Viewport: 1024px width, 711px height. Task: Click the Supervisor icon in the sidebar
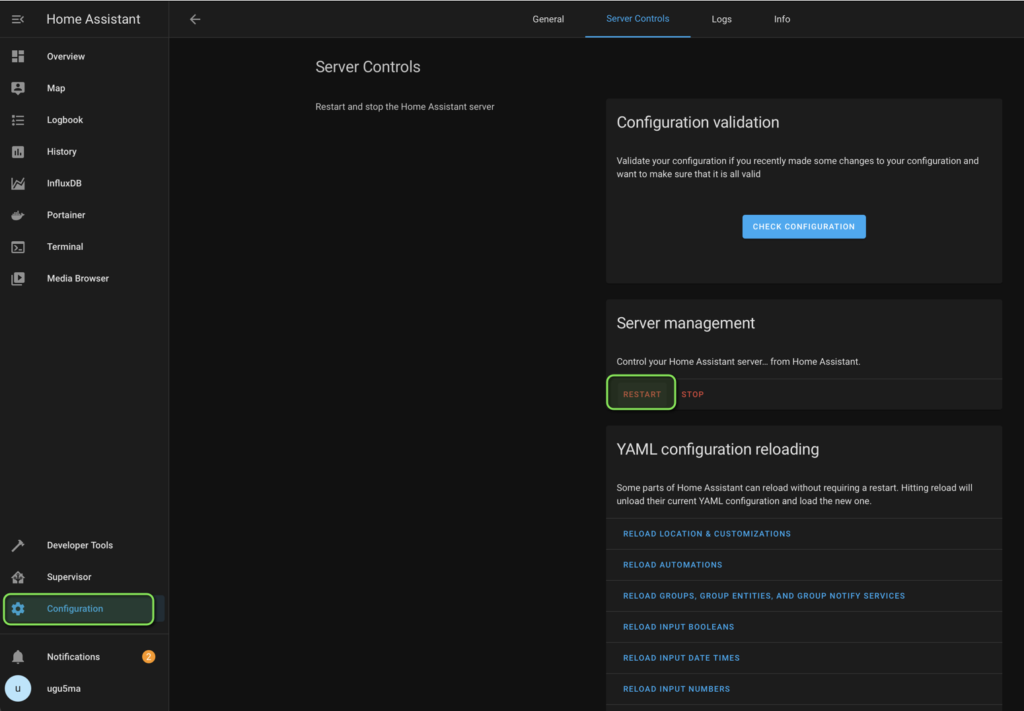point(18,577)
